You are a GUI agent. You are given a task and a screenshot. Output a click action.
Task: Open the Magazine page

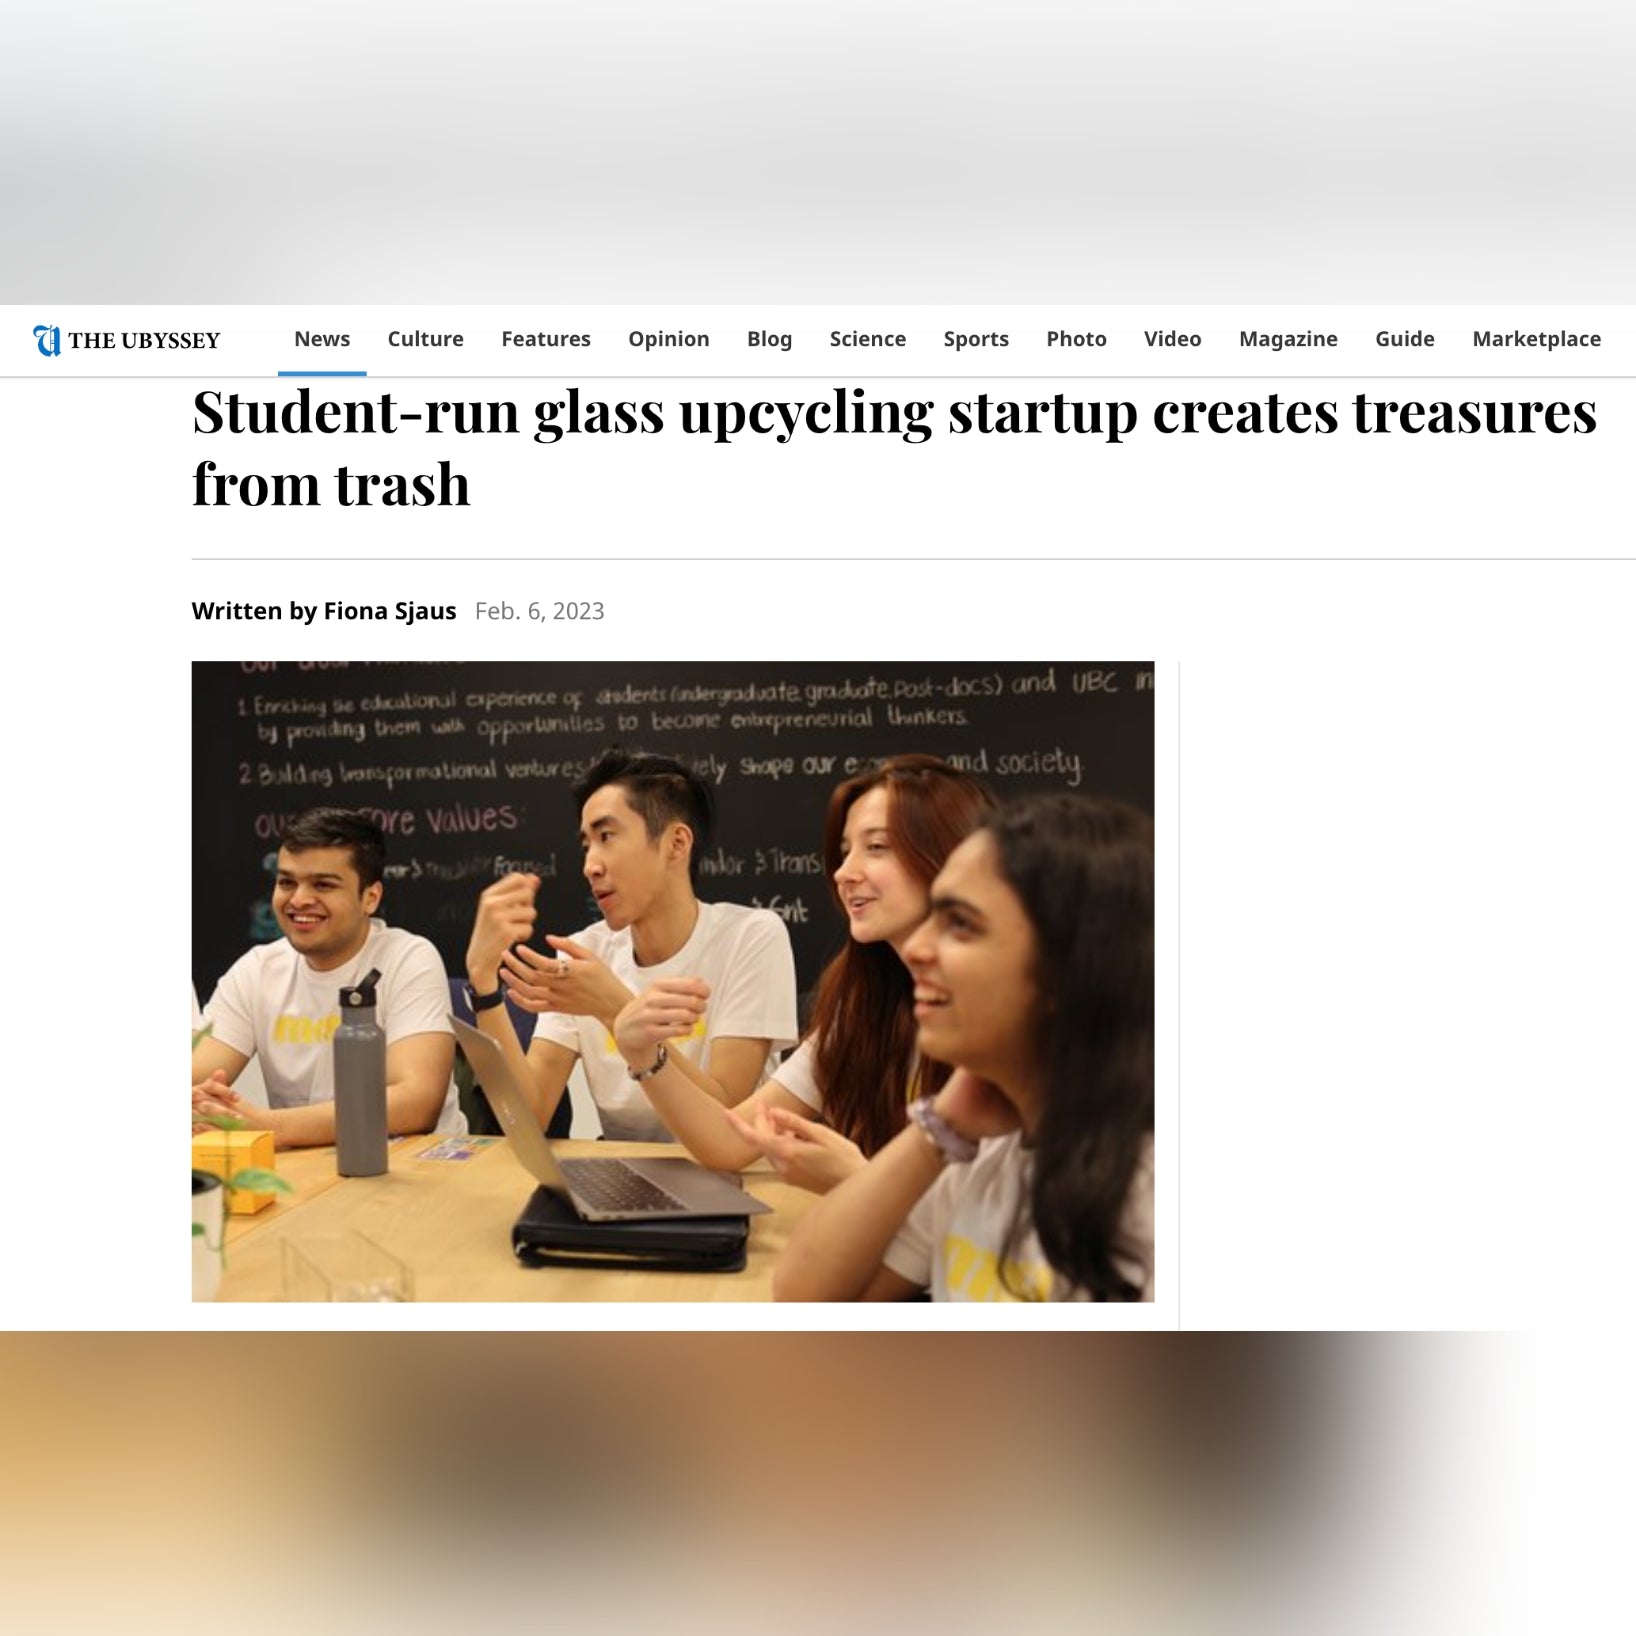[x=1288, y=339]
